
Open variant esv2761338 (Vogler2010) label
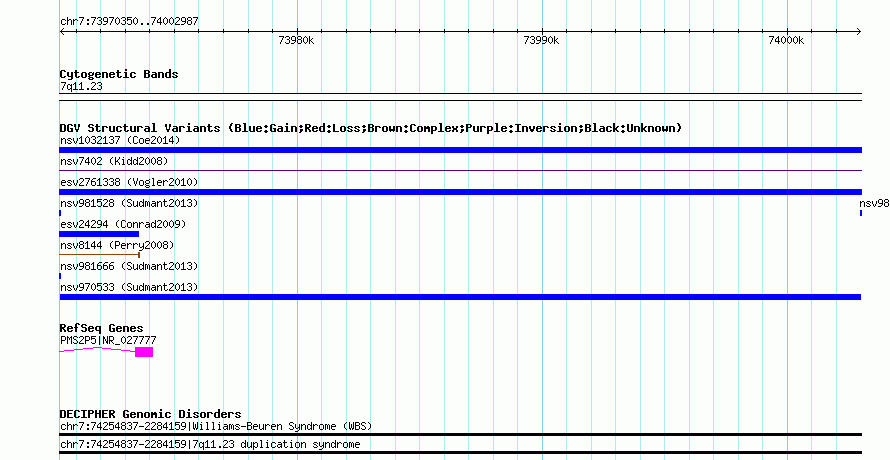click(129, 182)
